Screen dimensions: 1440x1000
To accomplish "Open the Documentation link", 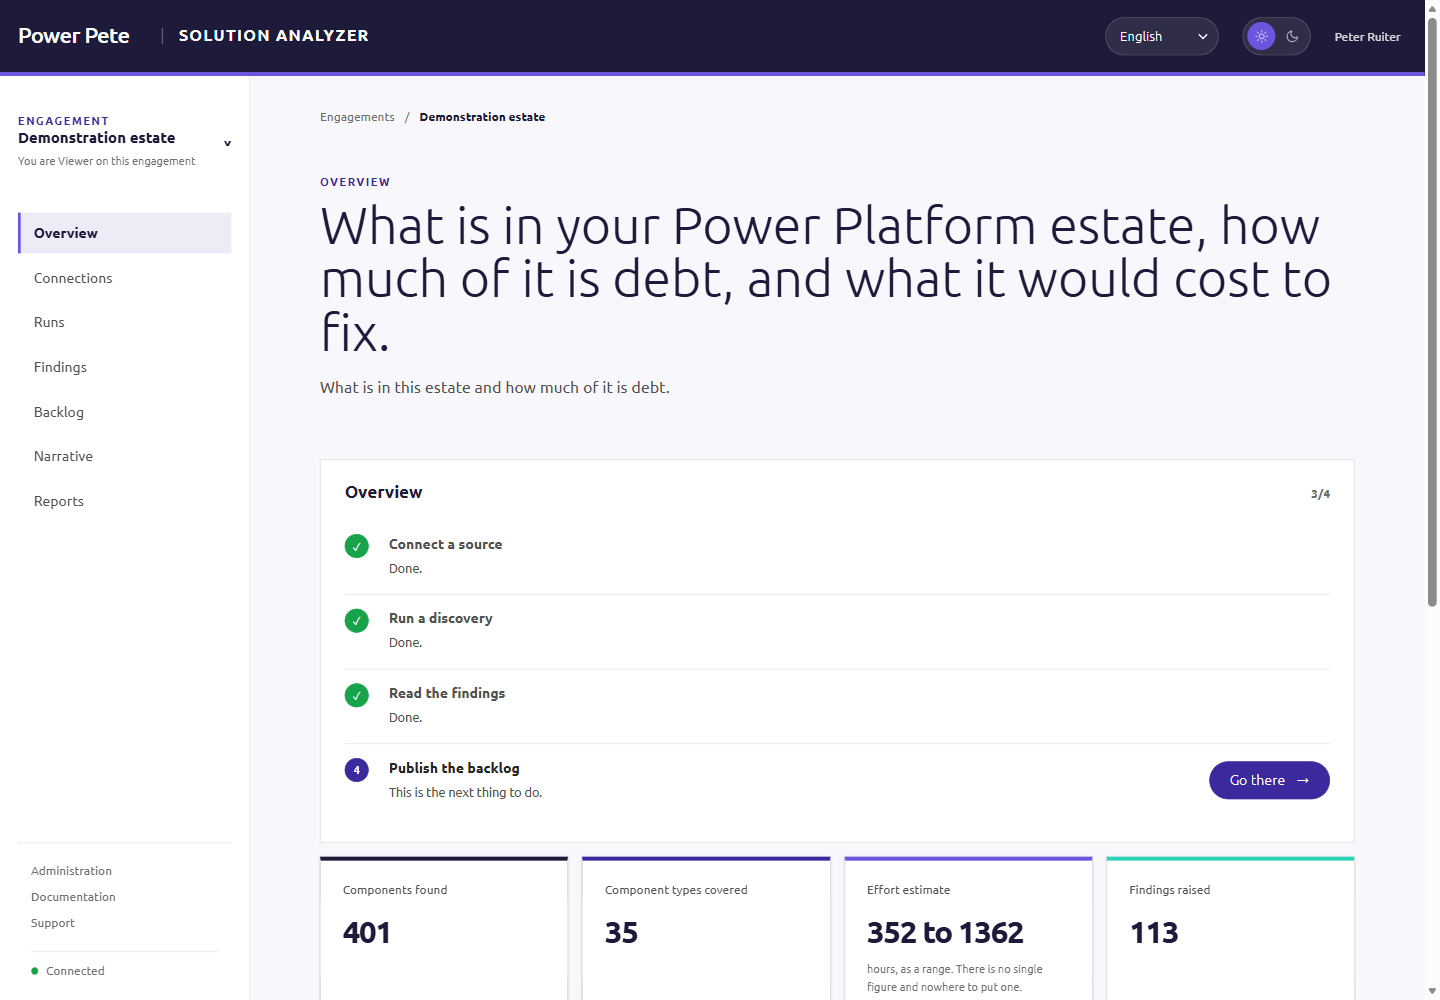I will tap(73, 897).
